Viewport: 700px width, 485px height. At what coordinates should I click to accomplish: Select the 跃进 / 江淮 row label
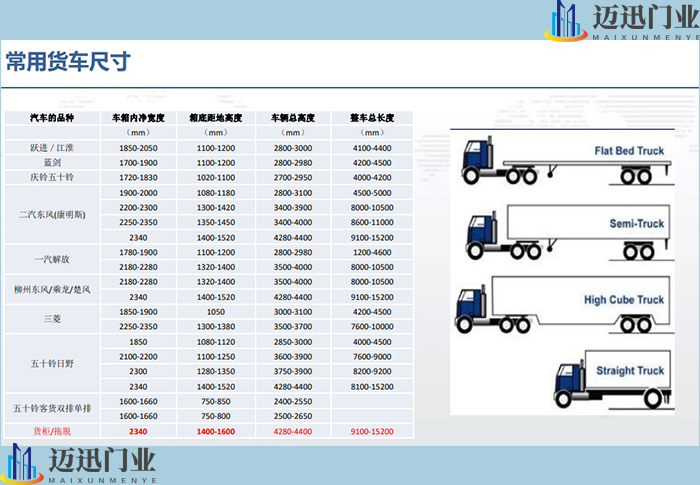coord(52,148)
